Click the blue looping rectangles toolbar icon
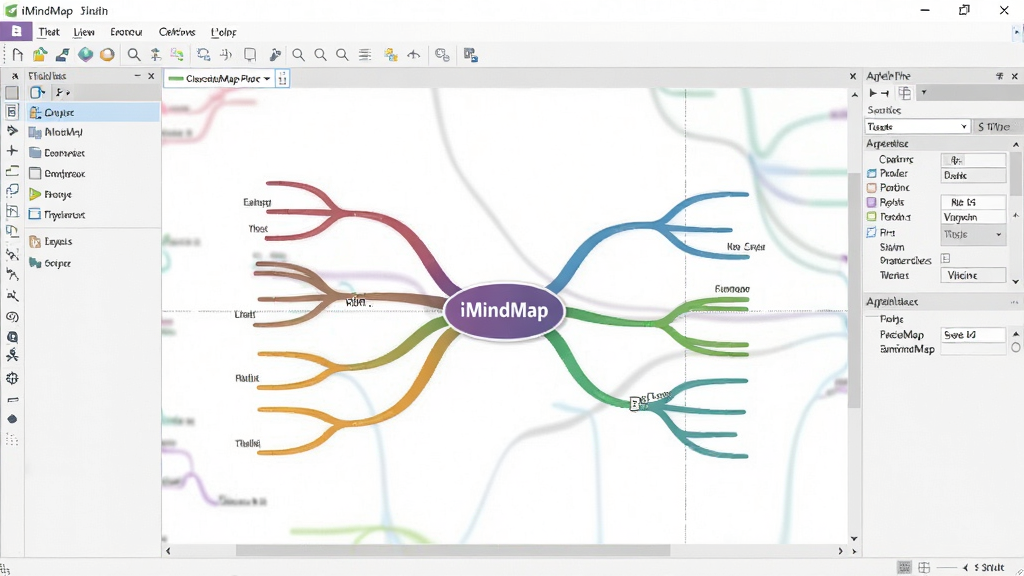1024x576 pixels. (204, 55)
